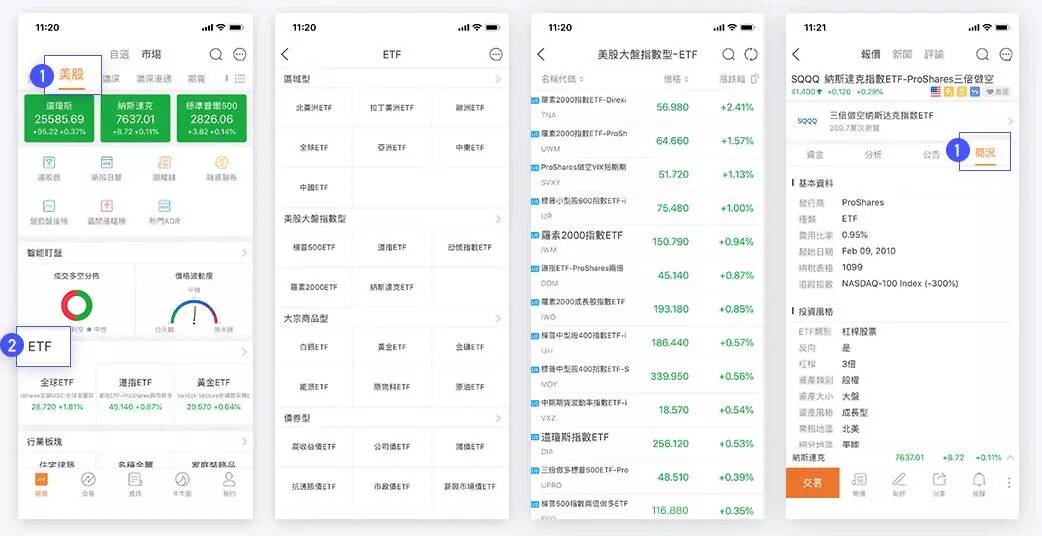This screenshot has height=536, width=1042.
Task: Open the market list-menu icon beside 期貨 tab
Action: pyautogui.click(x=240, y=78)
